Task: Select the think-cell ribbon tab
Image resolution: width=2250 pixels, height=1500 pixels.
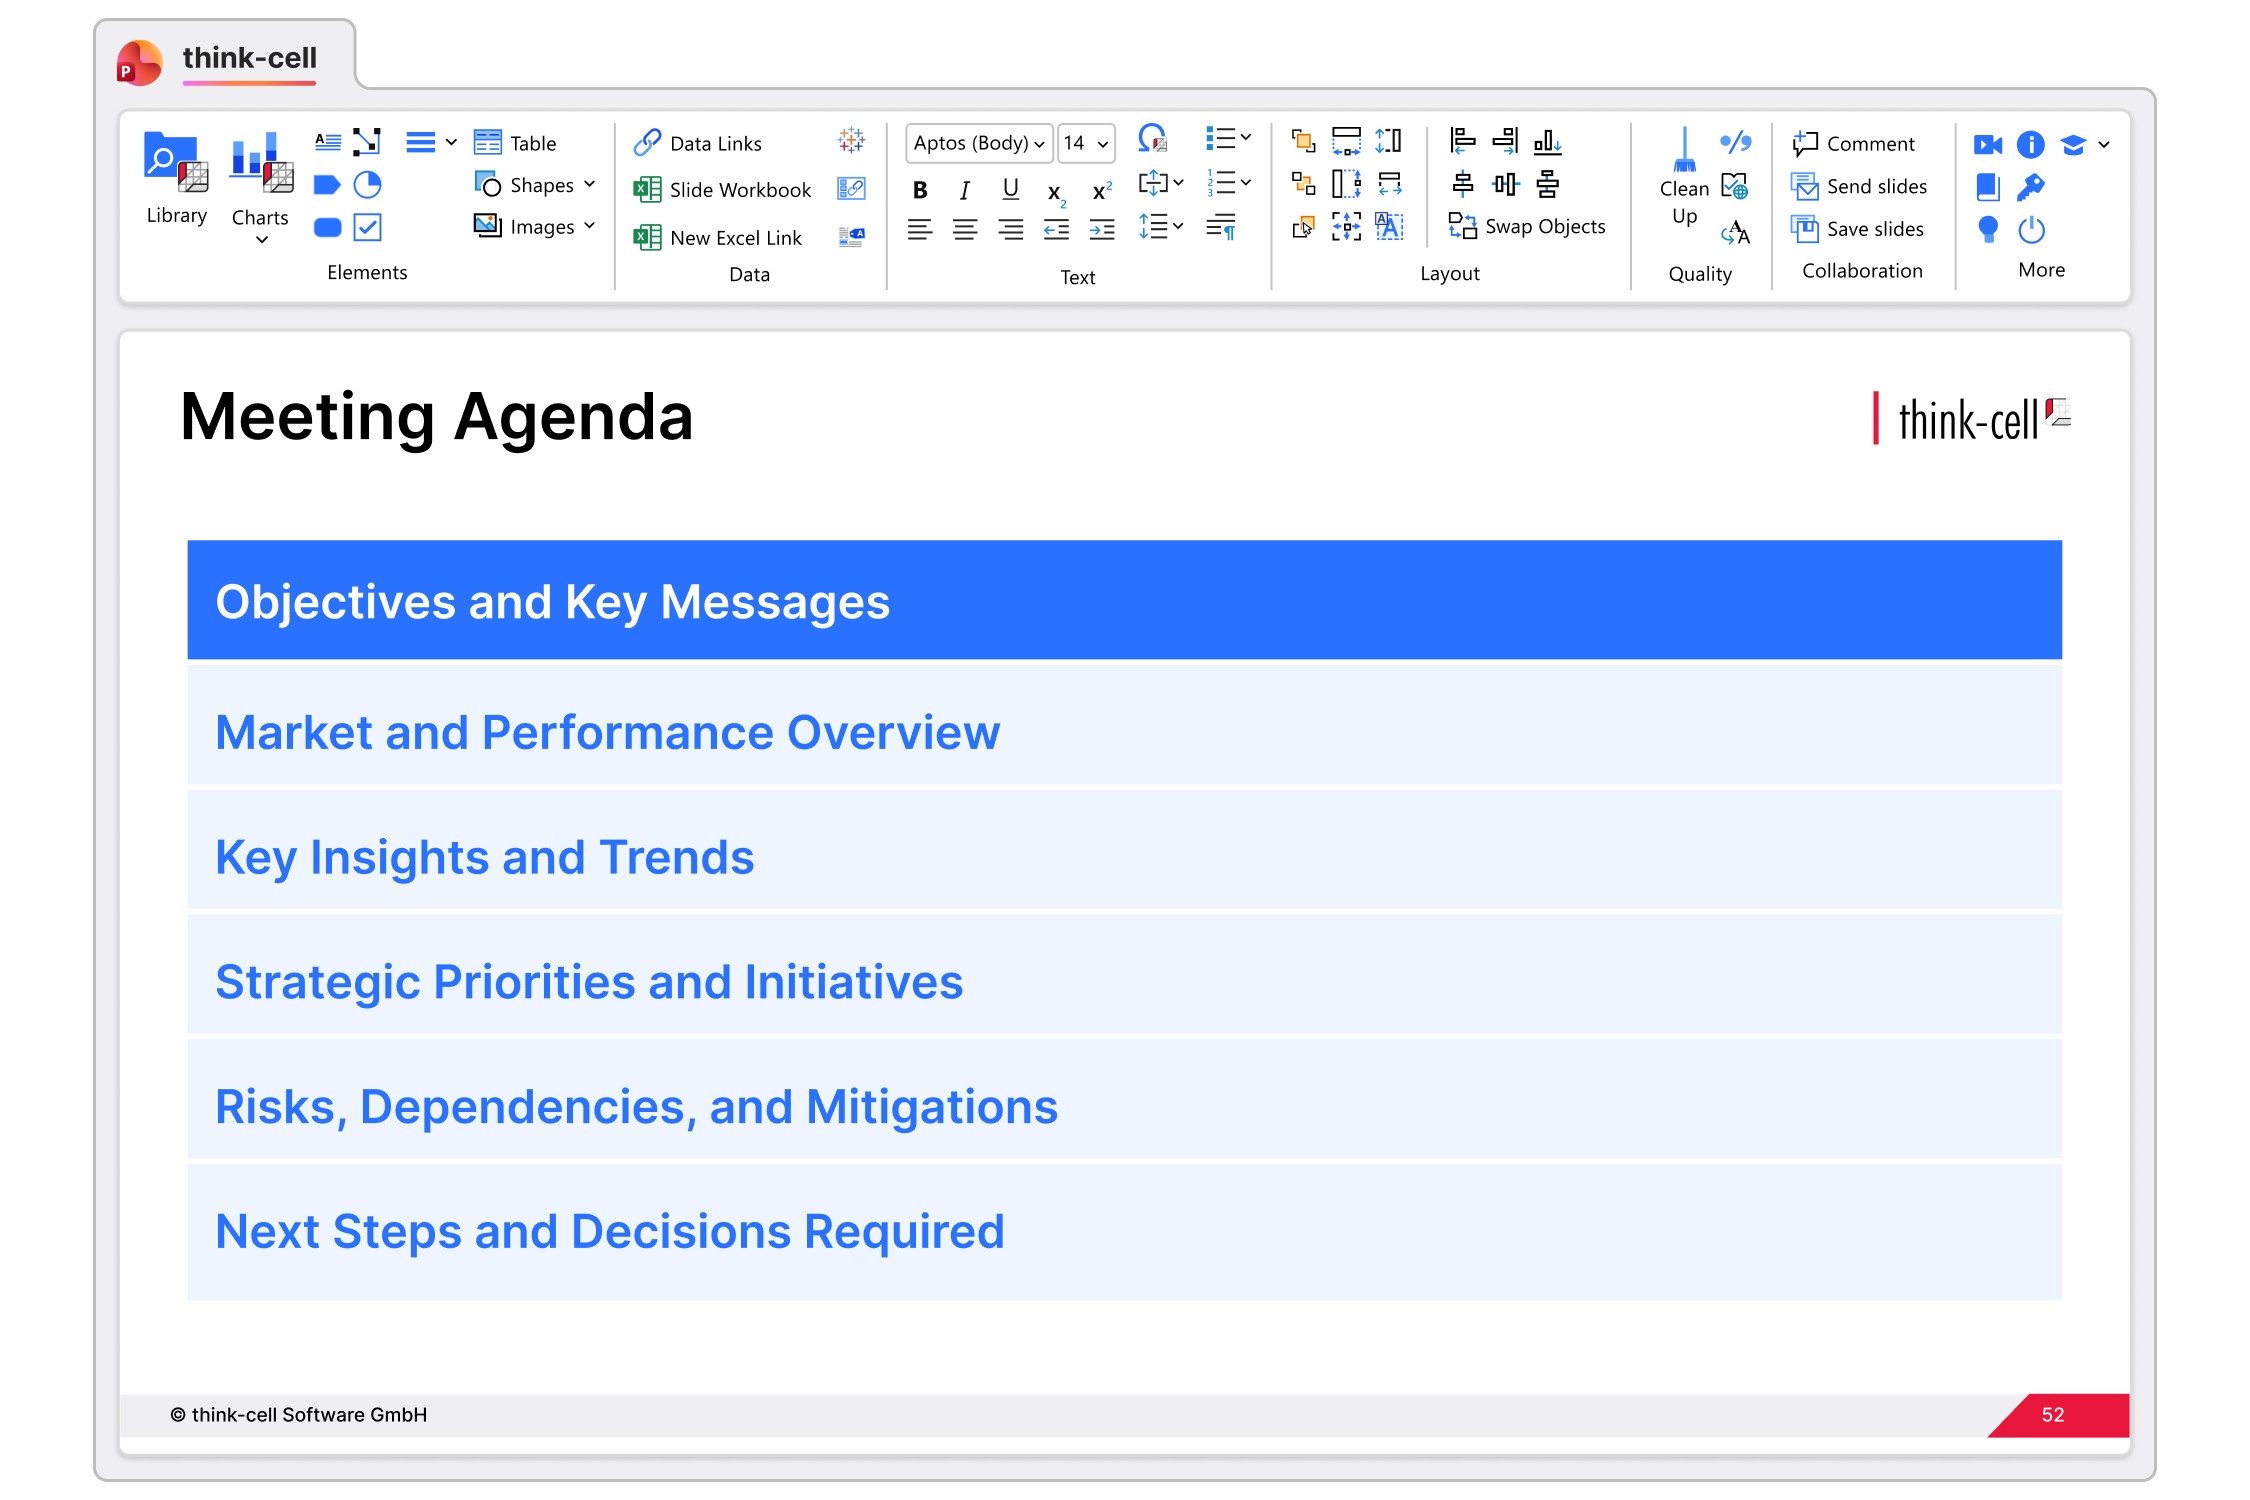Action: coord(249,58)
